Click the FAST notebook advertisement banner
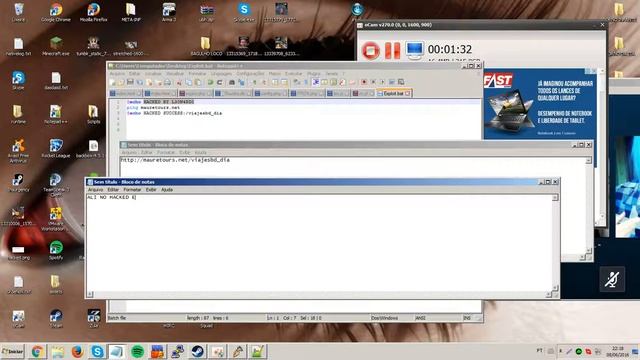Viewport: 640px width, 360px height. point(540,104)
